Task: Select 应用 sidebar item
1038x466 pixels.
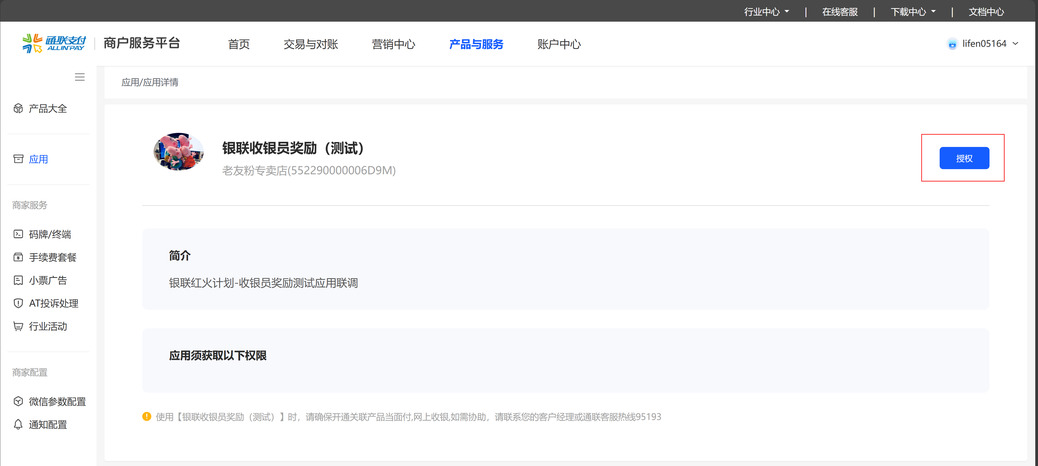Action: click(x=38, y=160)
